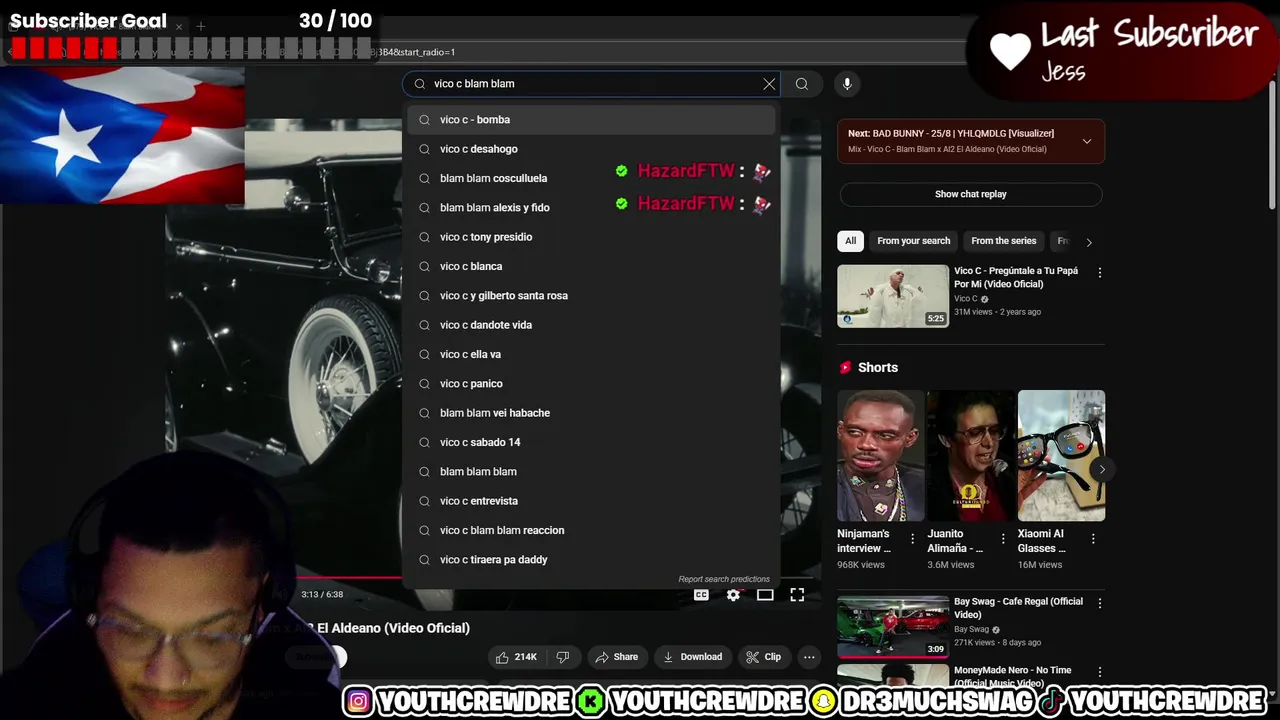
Task: Open options menu for Pregúntale a Tu Papá video
Action: 1100,273
